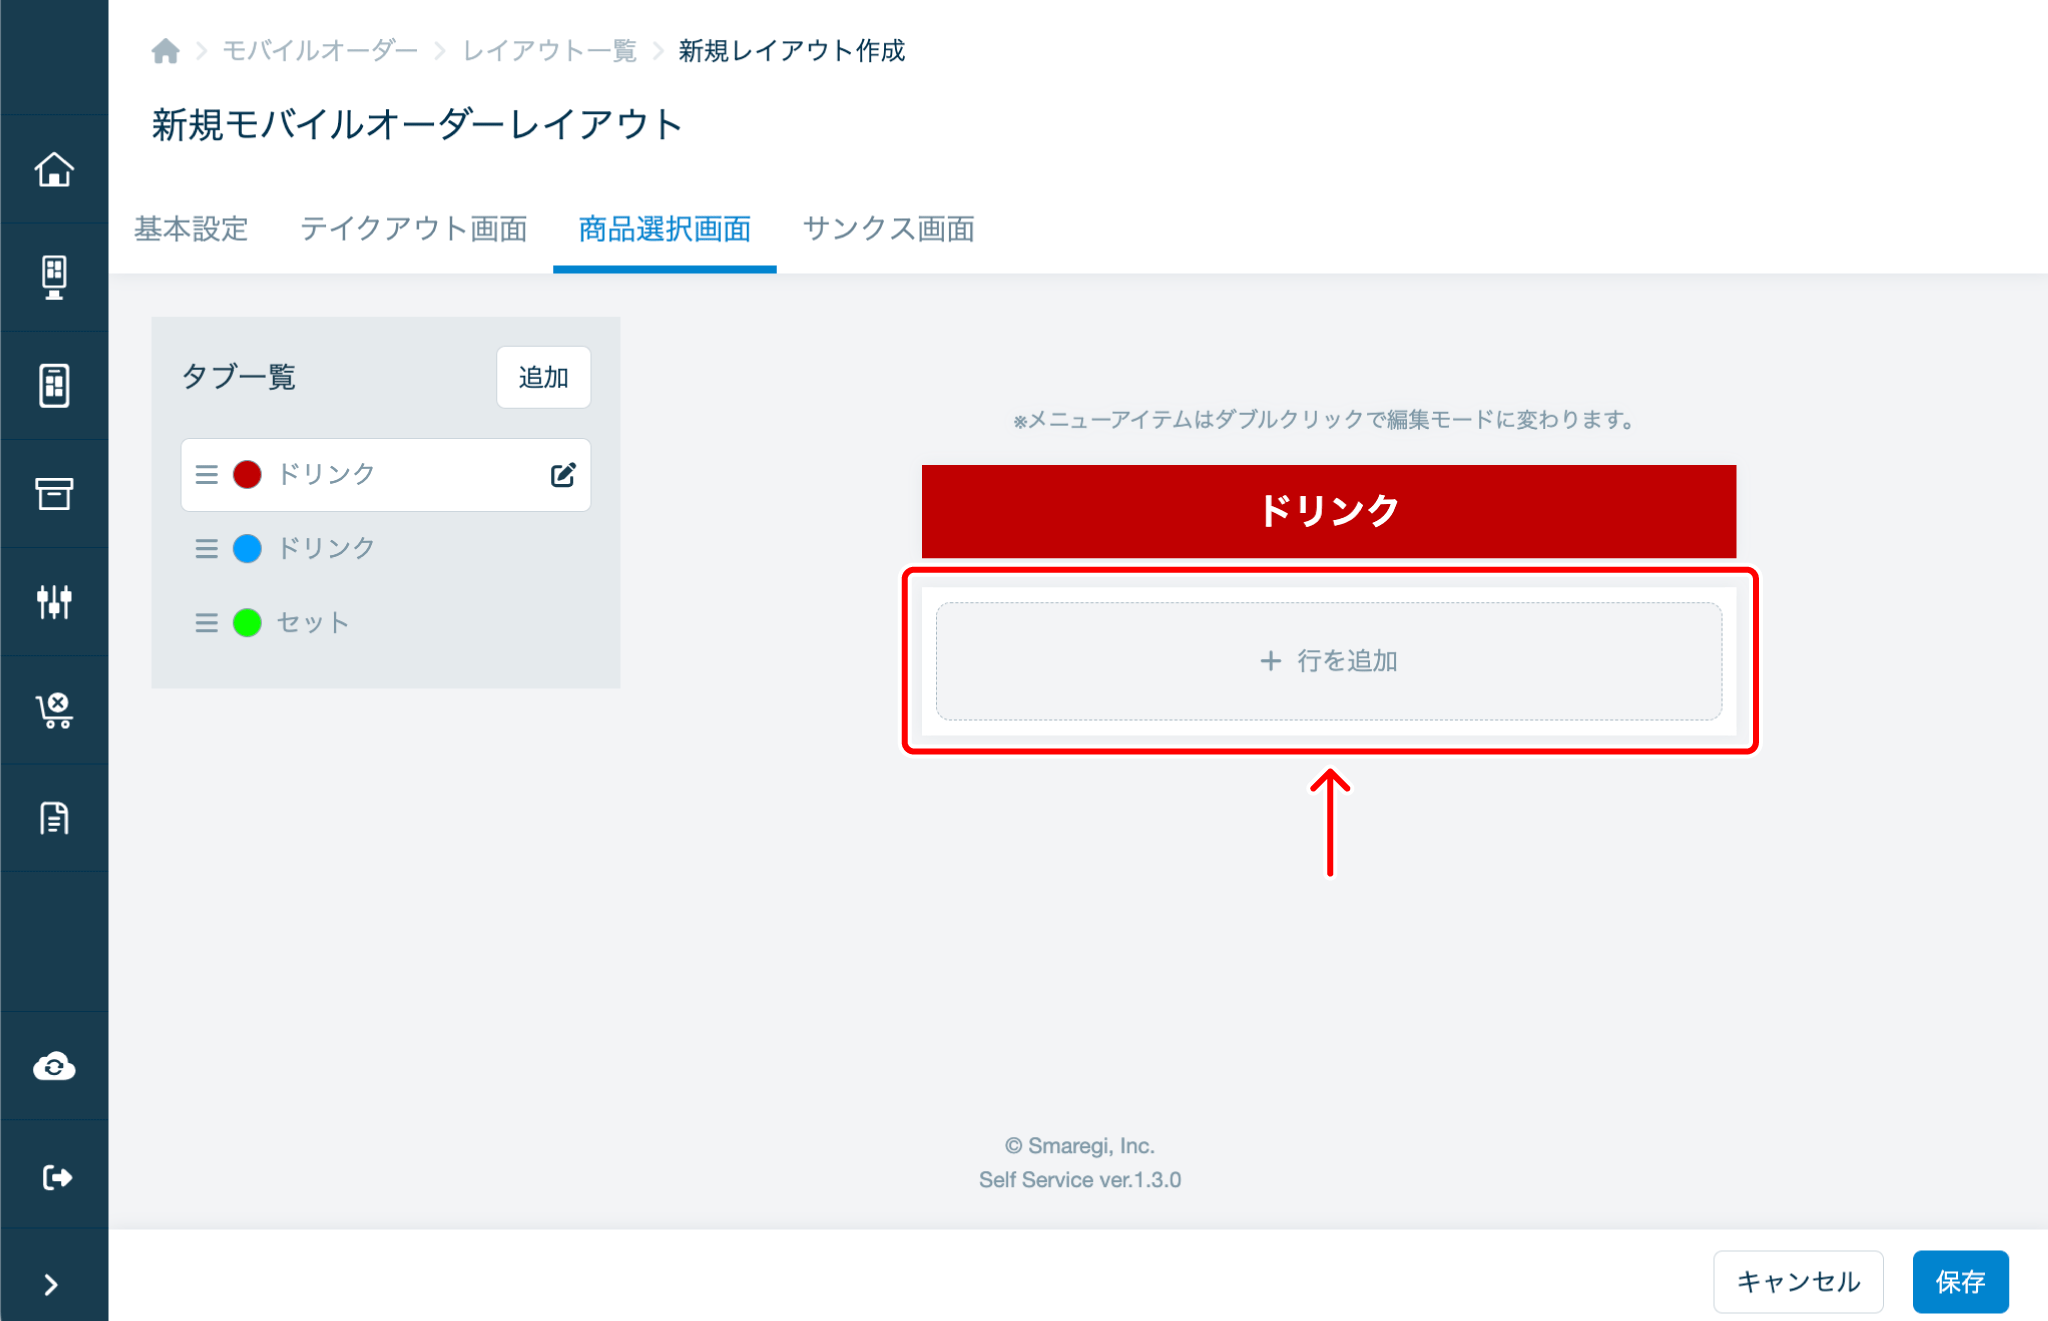Click the blue ドリンク color circle
This screenshot has width=2048, height=1321.
tap(247, 548)
